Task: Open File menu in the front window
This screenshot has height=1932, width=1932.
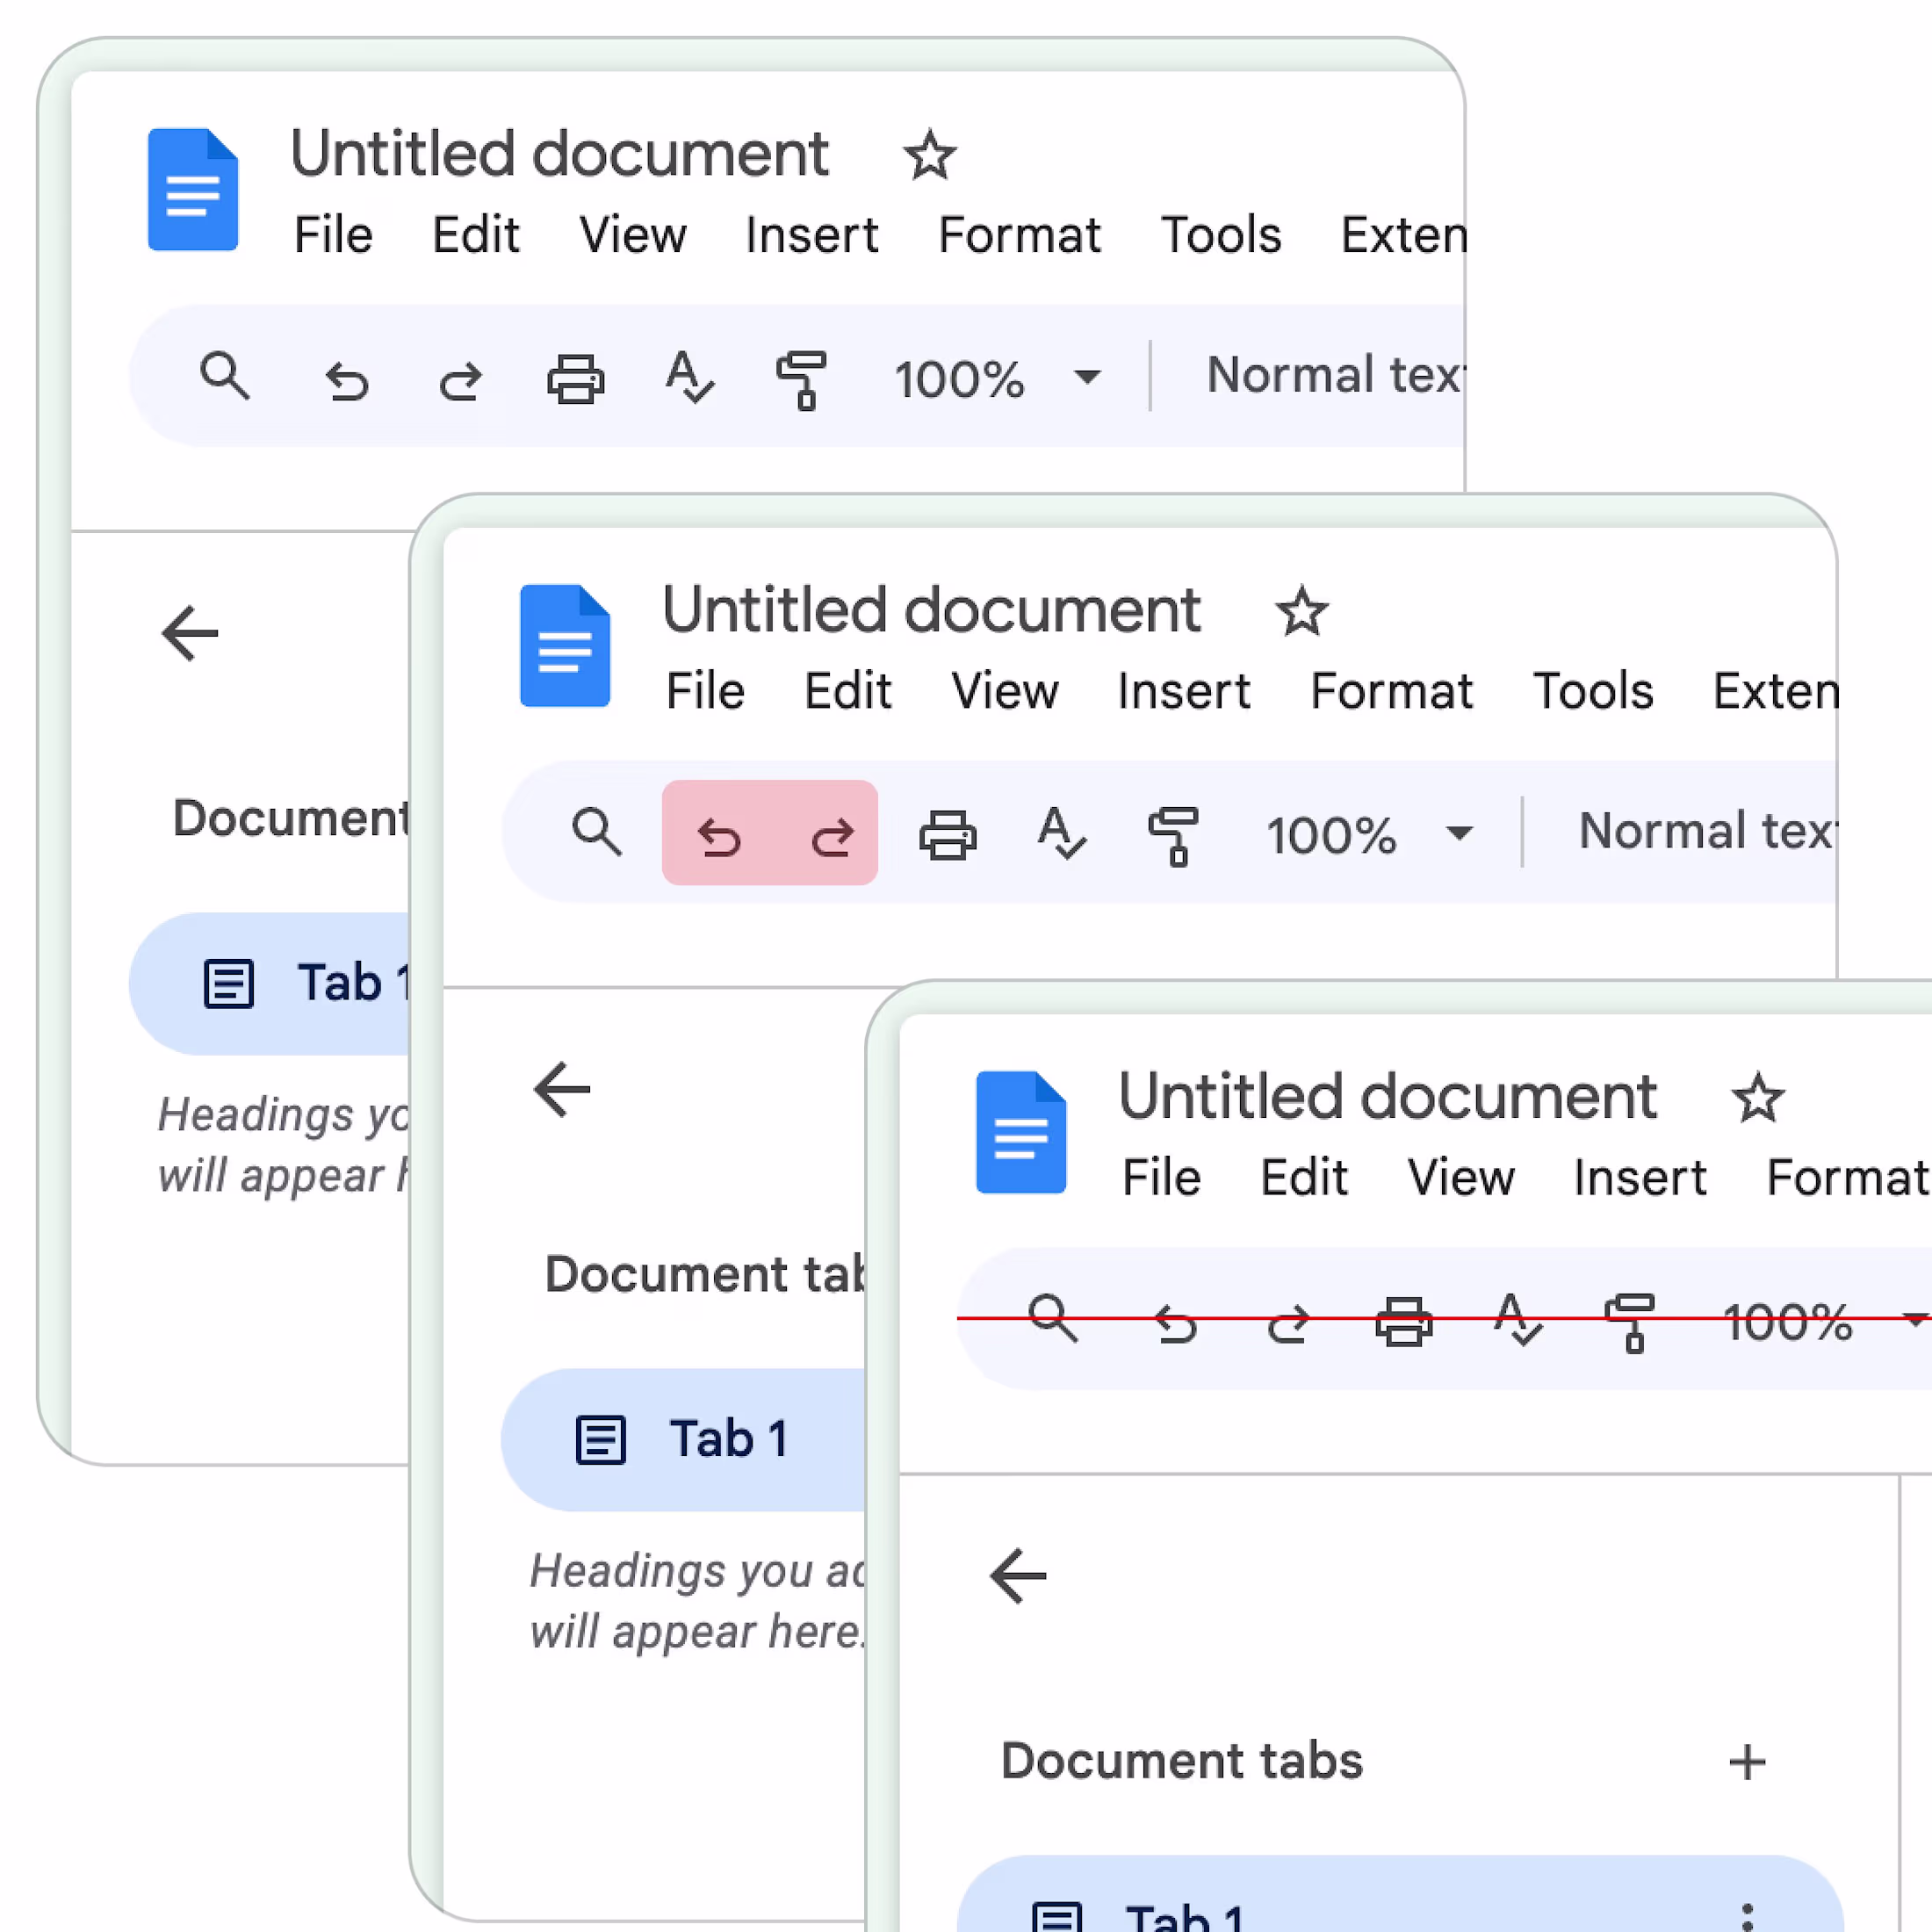Action: click(1161, 1179)
